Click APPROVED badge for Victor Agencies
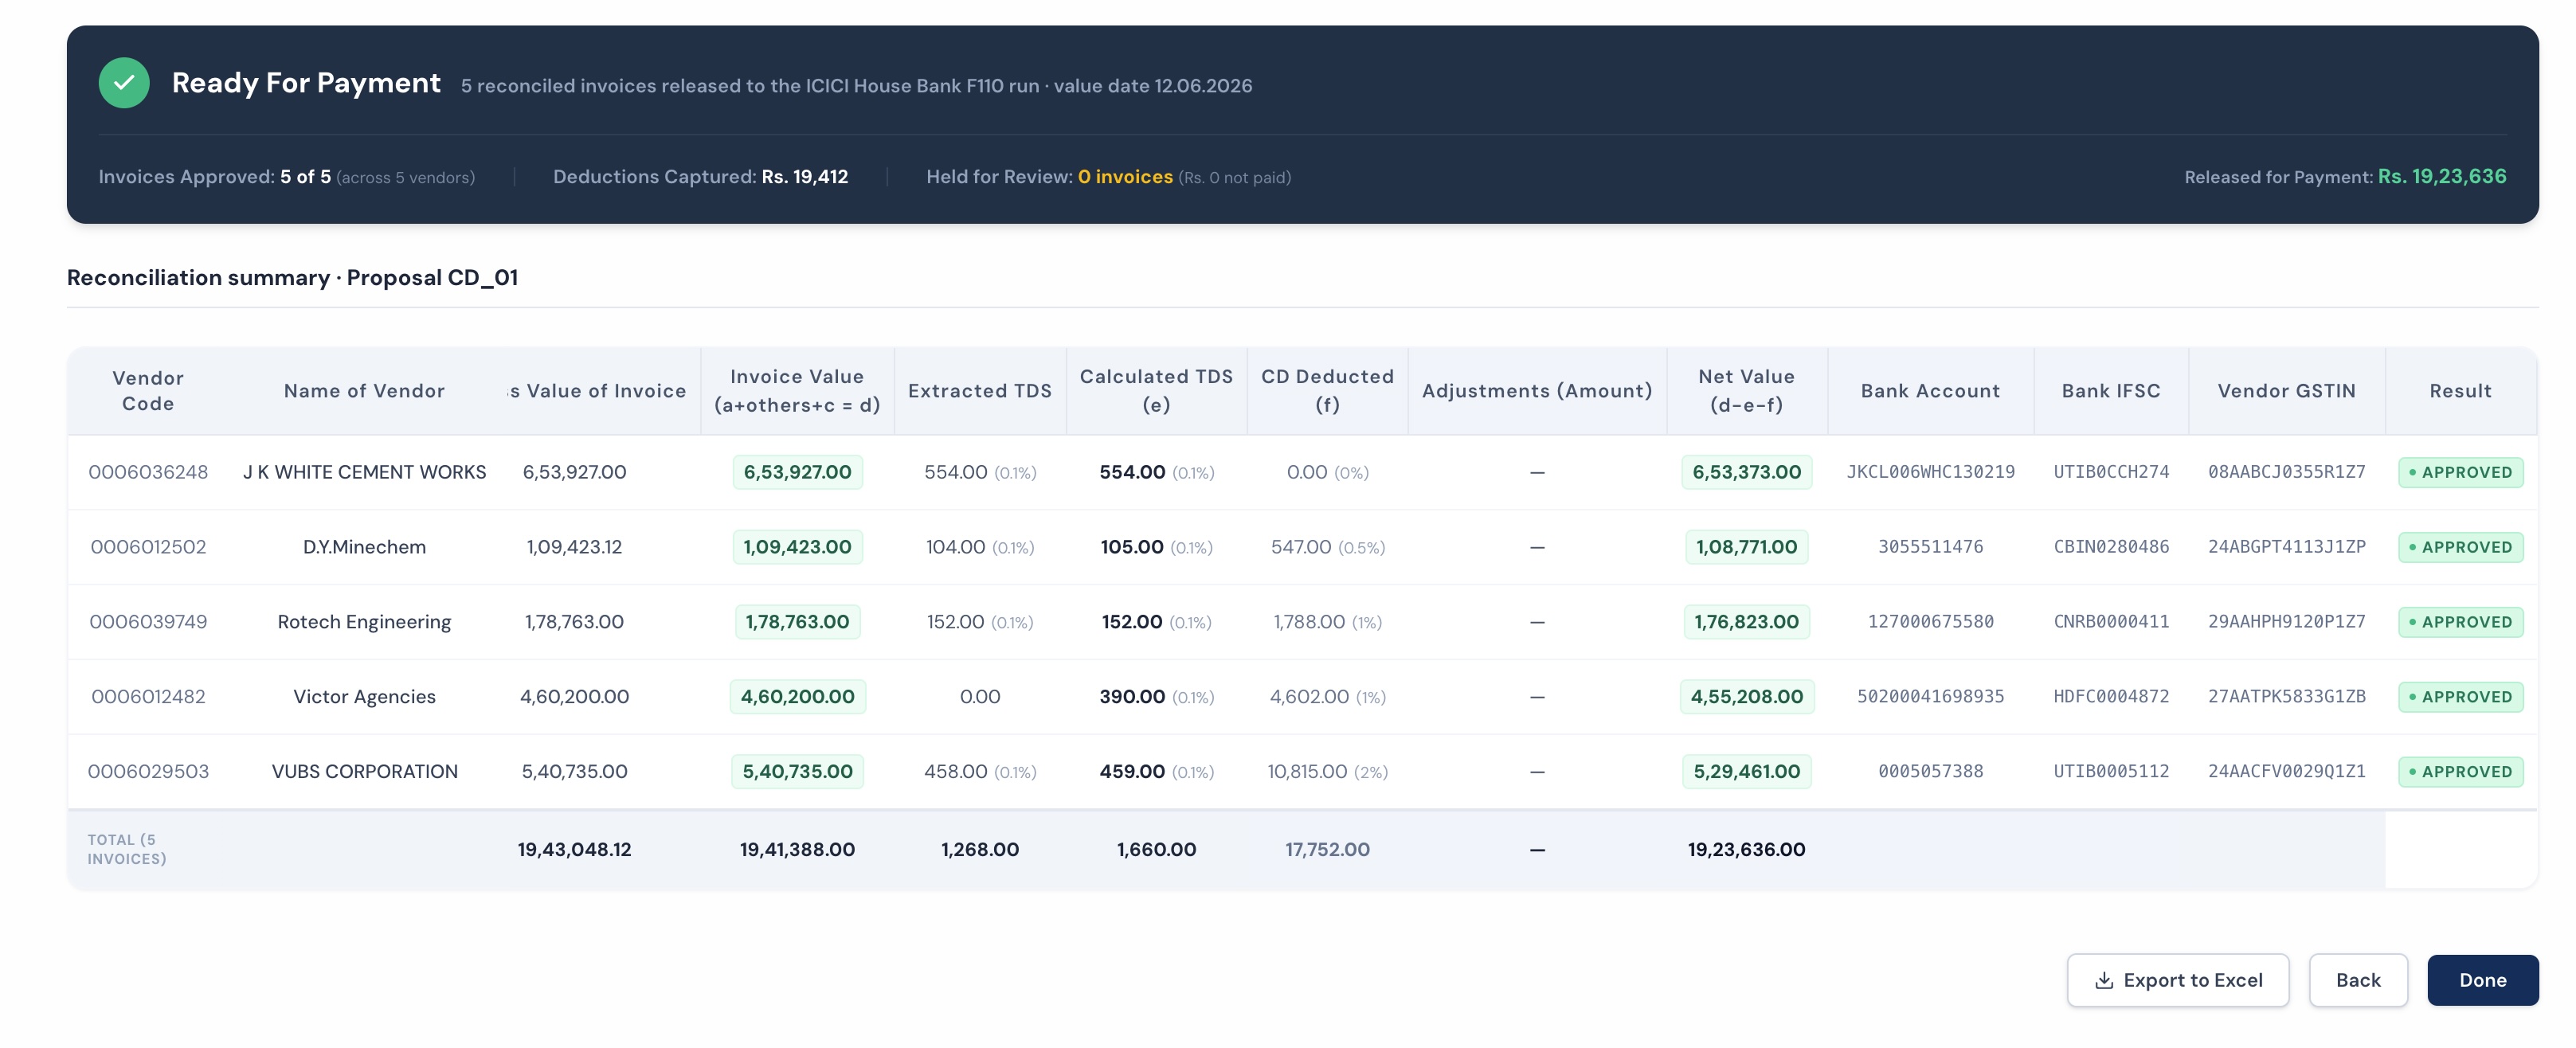The height and width of the screenshot is (1048, 2576). pyautogui.click(x=2460, y=697)
